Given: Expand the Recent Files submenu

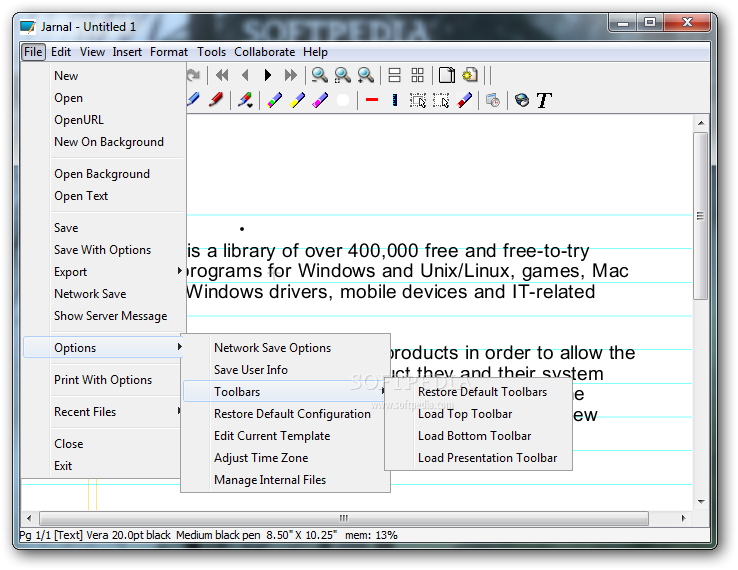Looking at the screenshot, I should [x=103, y=412].
